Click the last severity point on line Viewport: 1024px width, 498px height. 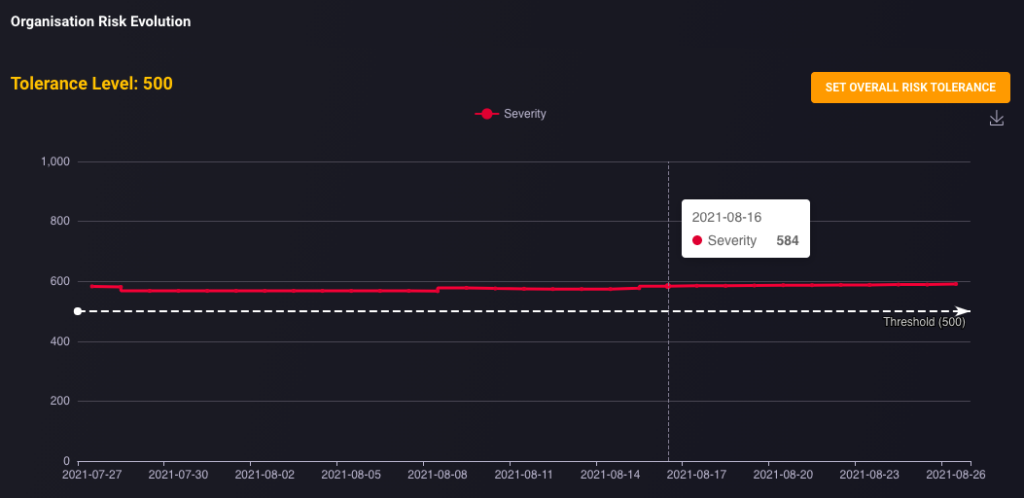click(x=955, y=283)
